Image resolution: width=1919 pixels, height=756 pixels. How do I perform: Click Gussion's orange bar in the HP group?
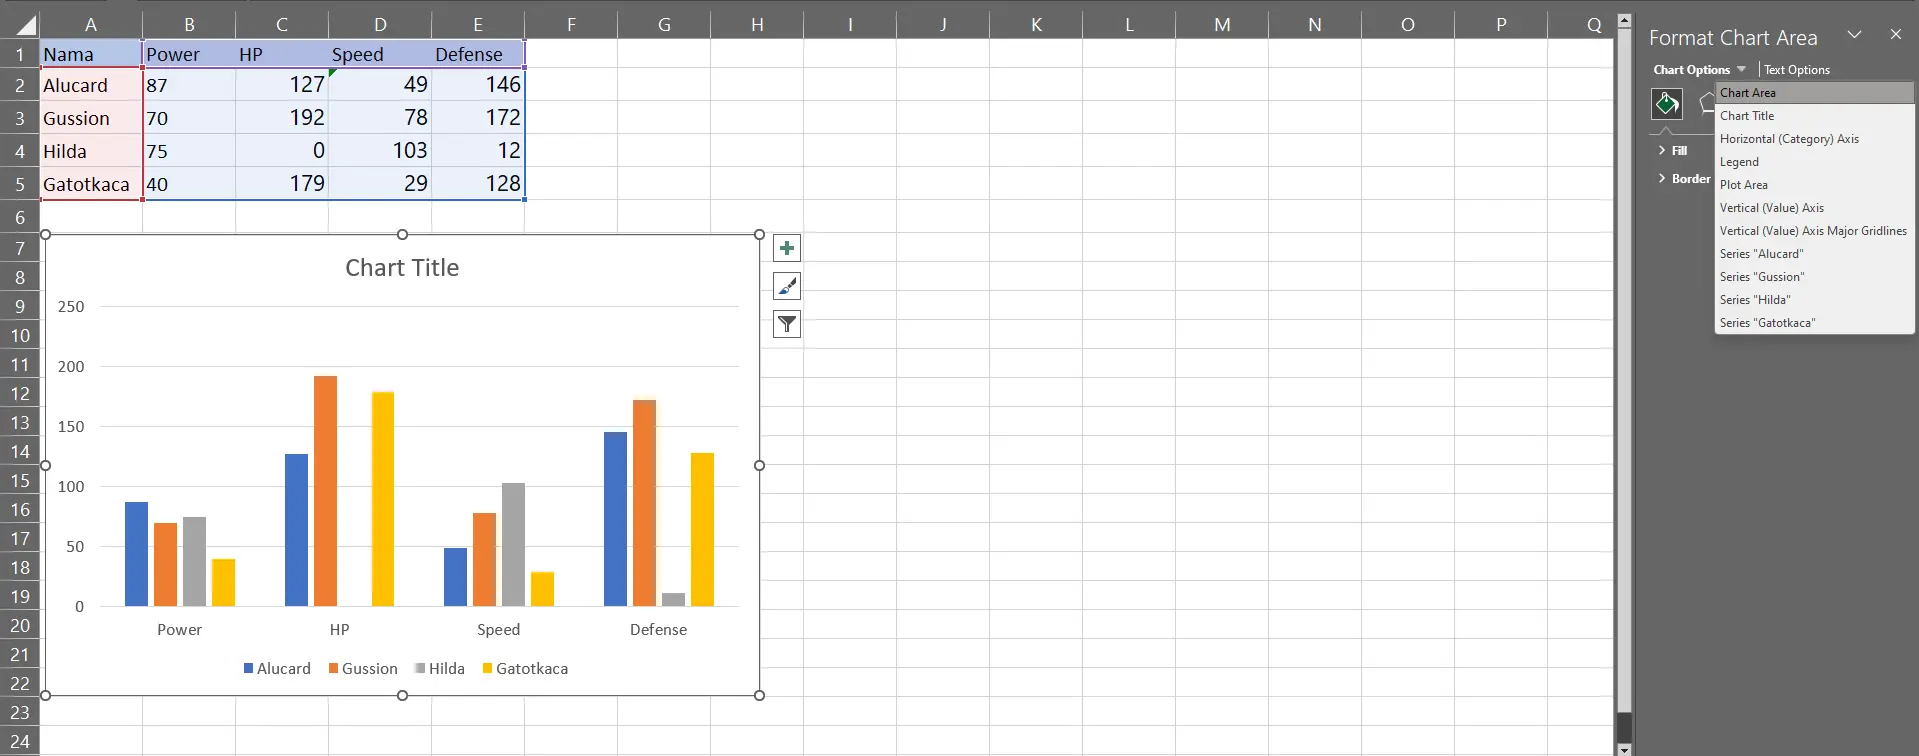(x=325, y=491)
